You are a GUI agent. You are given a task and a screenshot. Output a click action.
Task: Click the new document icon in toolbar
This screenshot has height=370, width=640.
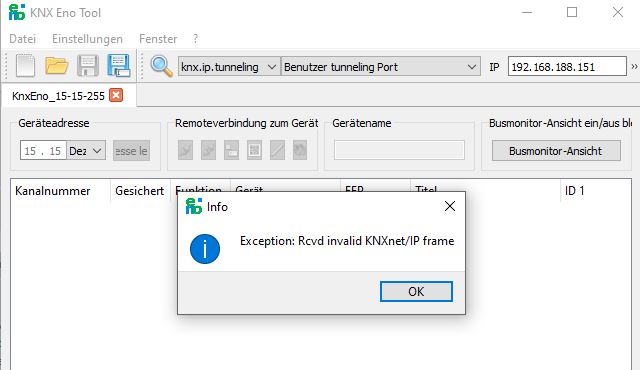tap(25, 66)
